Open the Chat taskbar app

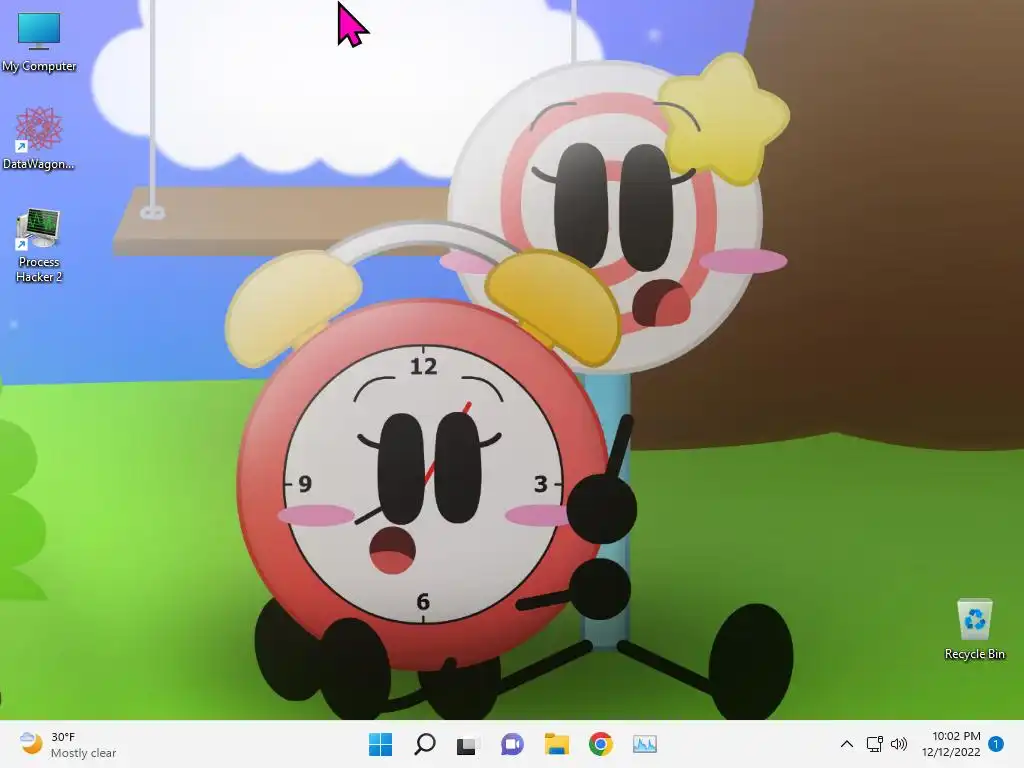pyautogui.click(x=512, y=744)
